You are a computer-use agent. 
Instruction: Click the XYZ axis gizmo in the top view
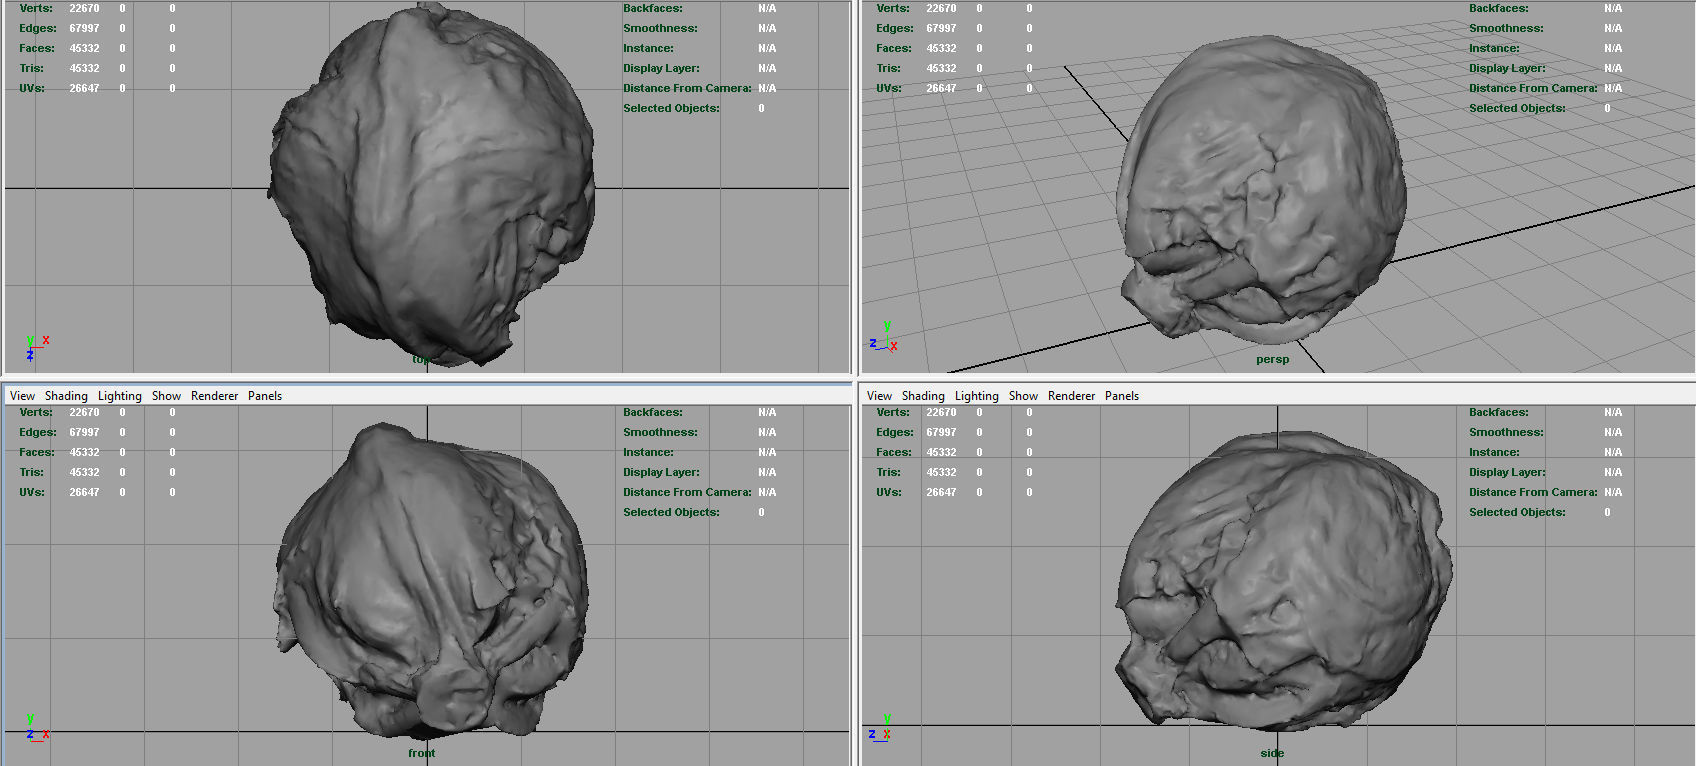coord(36,347)
